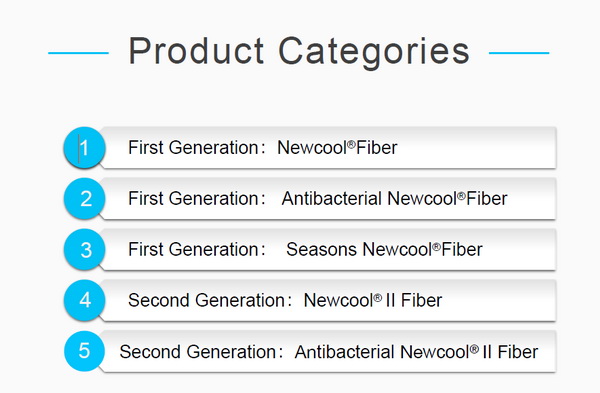Choose the blue number 4 circle

click(x=84, y=300)
